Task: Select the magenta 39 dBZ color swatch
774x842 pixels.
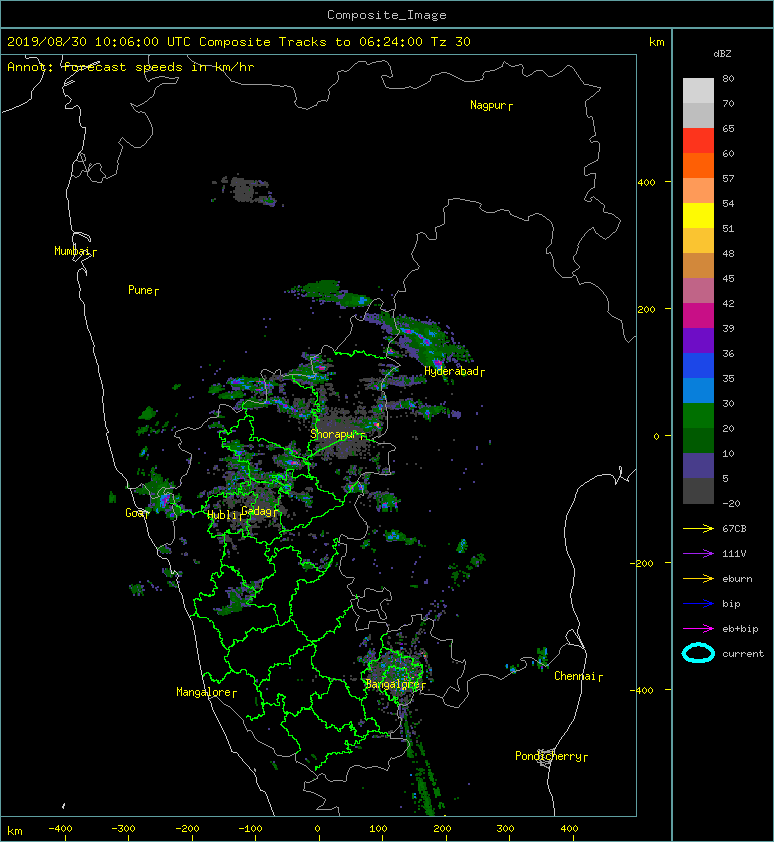Action: click(x=698, y=316)
